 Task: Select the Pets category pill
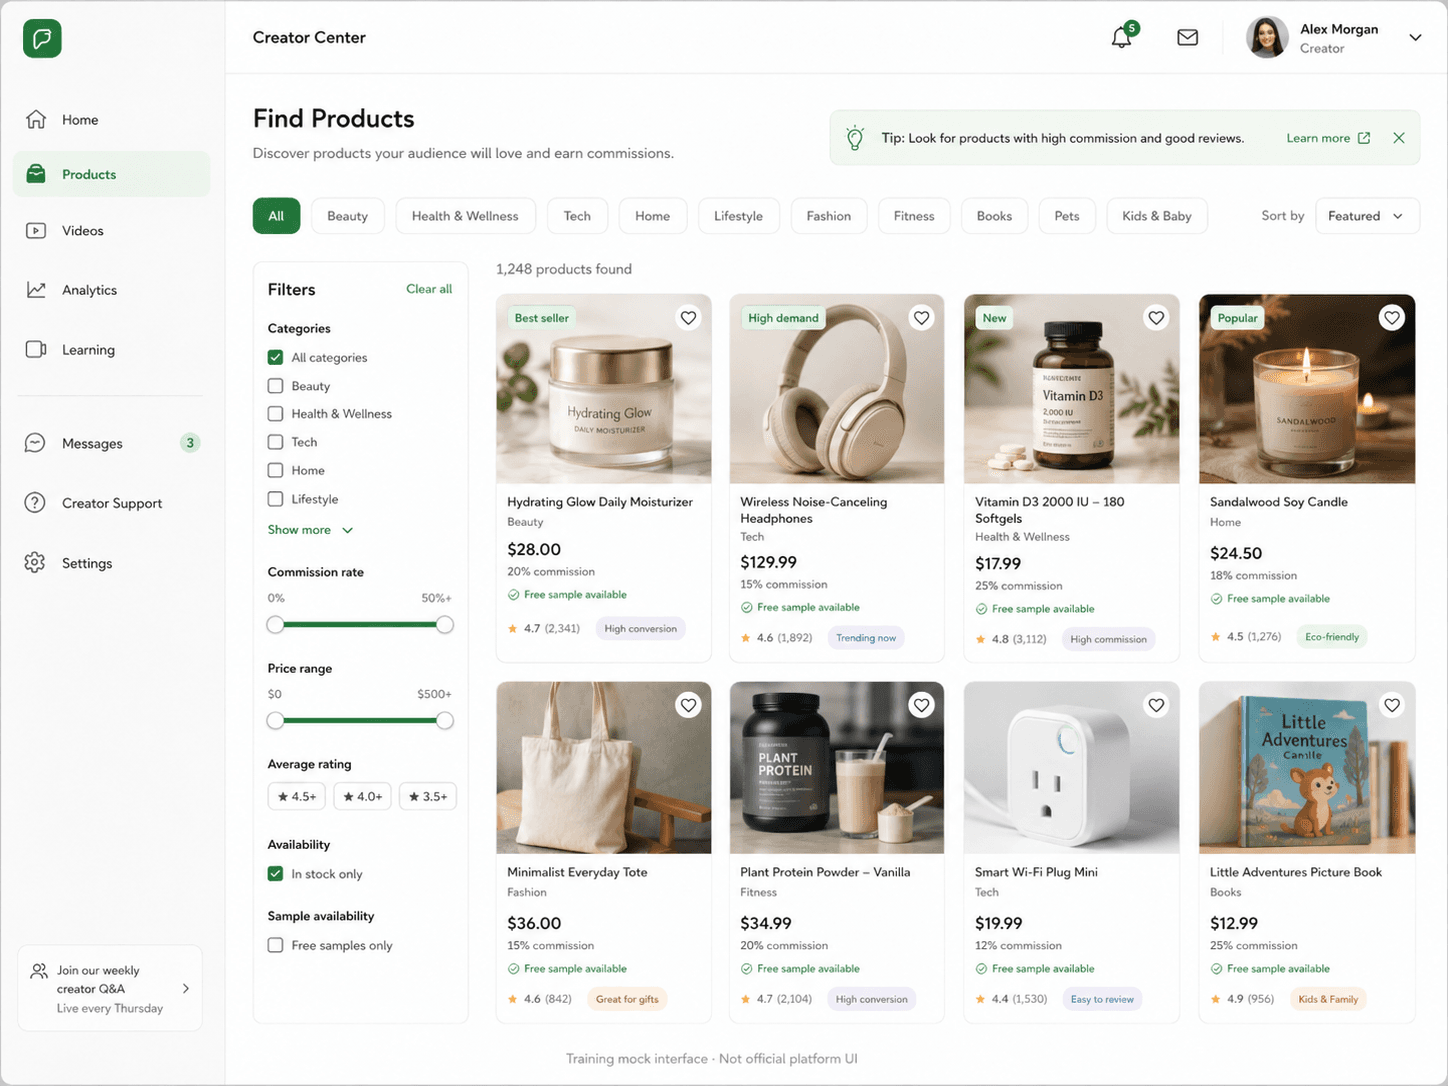tap(1067, 216)
